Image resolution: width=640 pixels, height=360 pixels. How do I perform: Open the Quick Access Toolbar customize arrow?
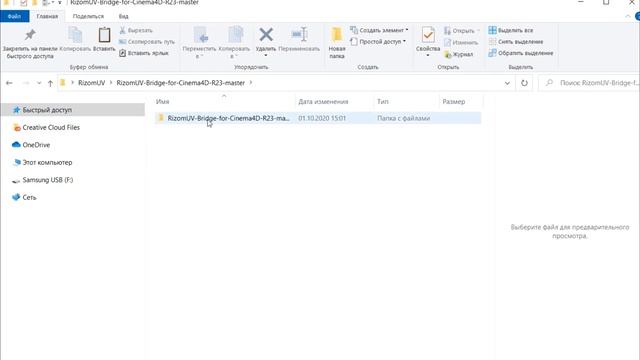pyautogui.click(x=60, y=2)
